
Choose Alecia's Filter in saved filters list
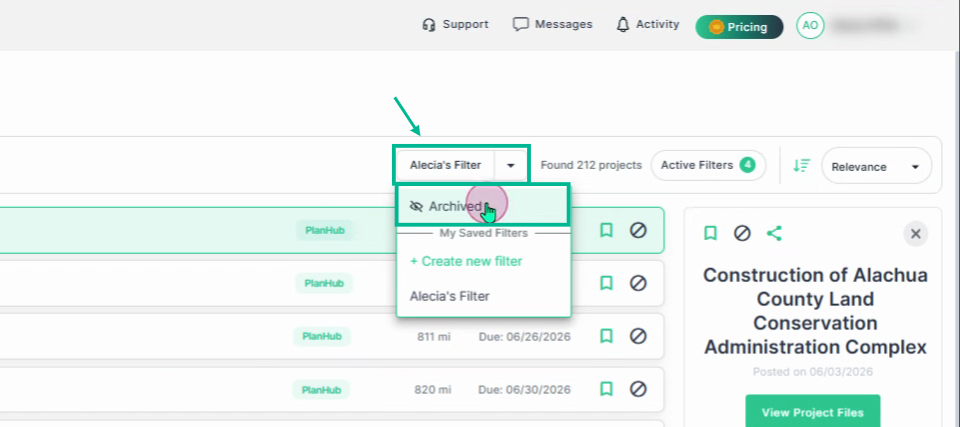tap(449, 297)
